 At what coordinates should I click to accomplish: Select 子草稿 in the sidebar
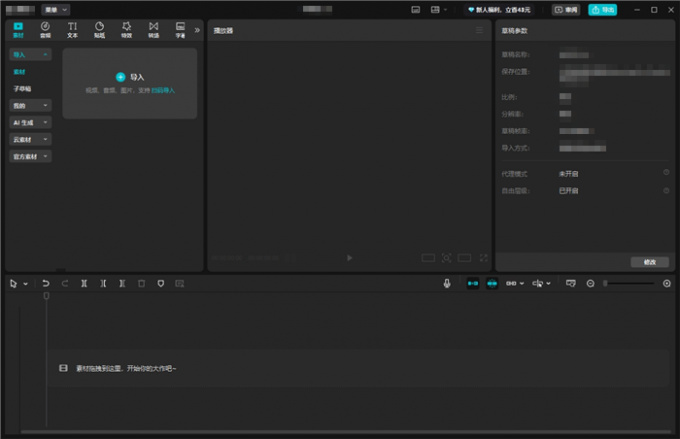tap(22, 88)
